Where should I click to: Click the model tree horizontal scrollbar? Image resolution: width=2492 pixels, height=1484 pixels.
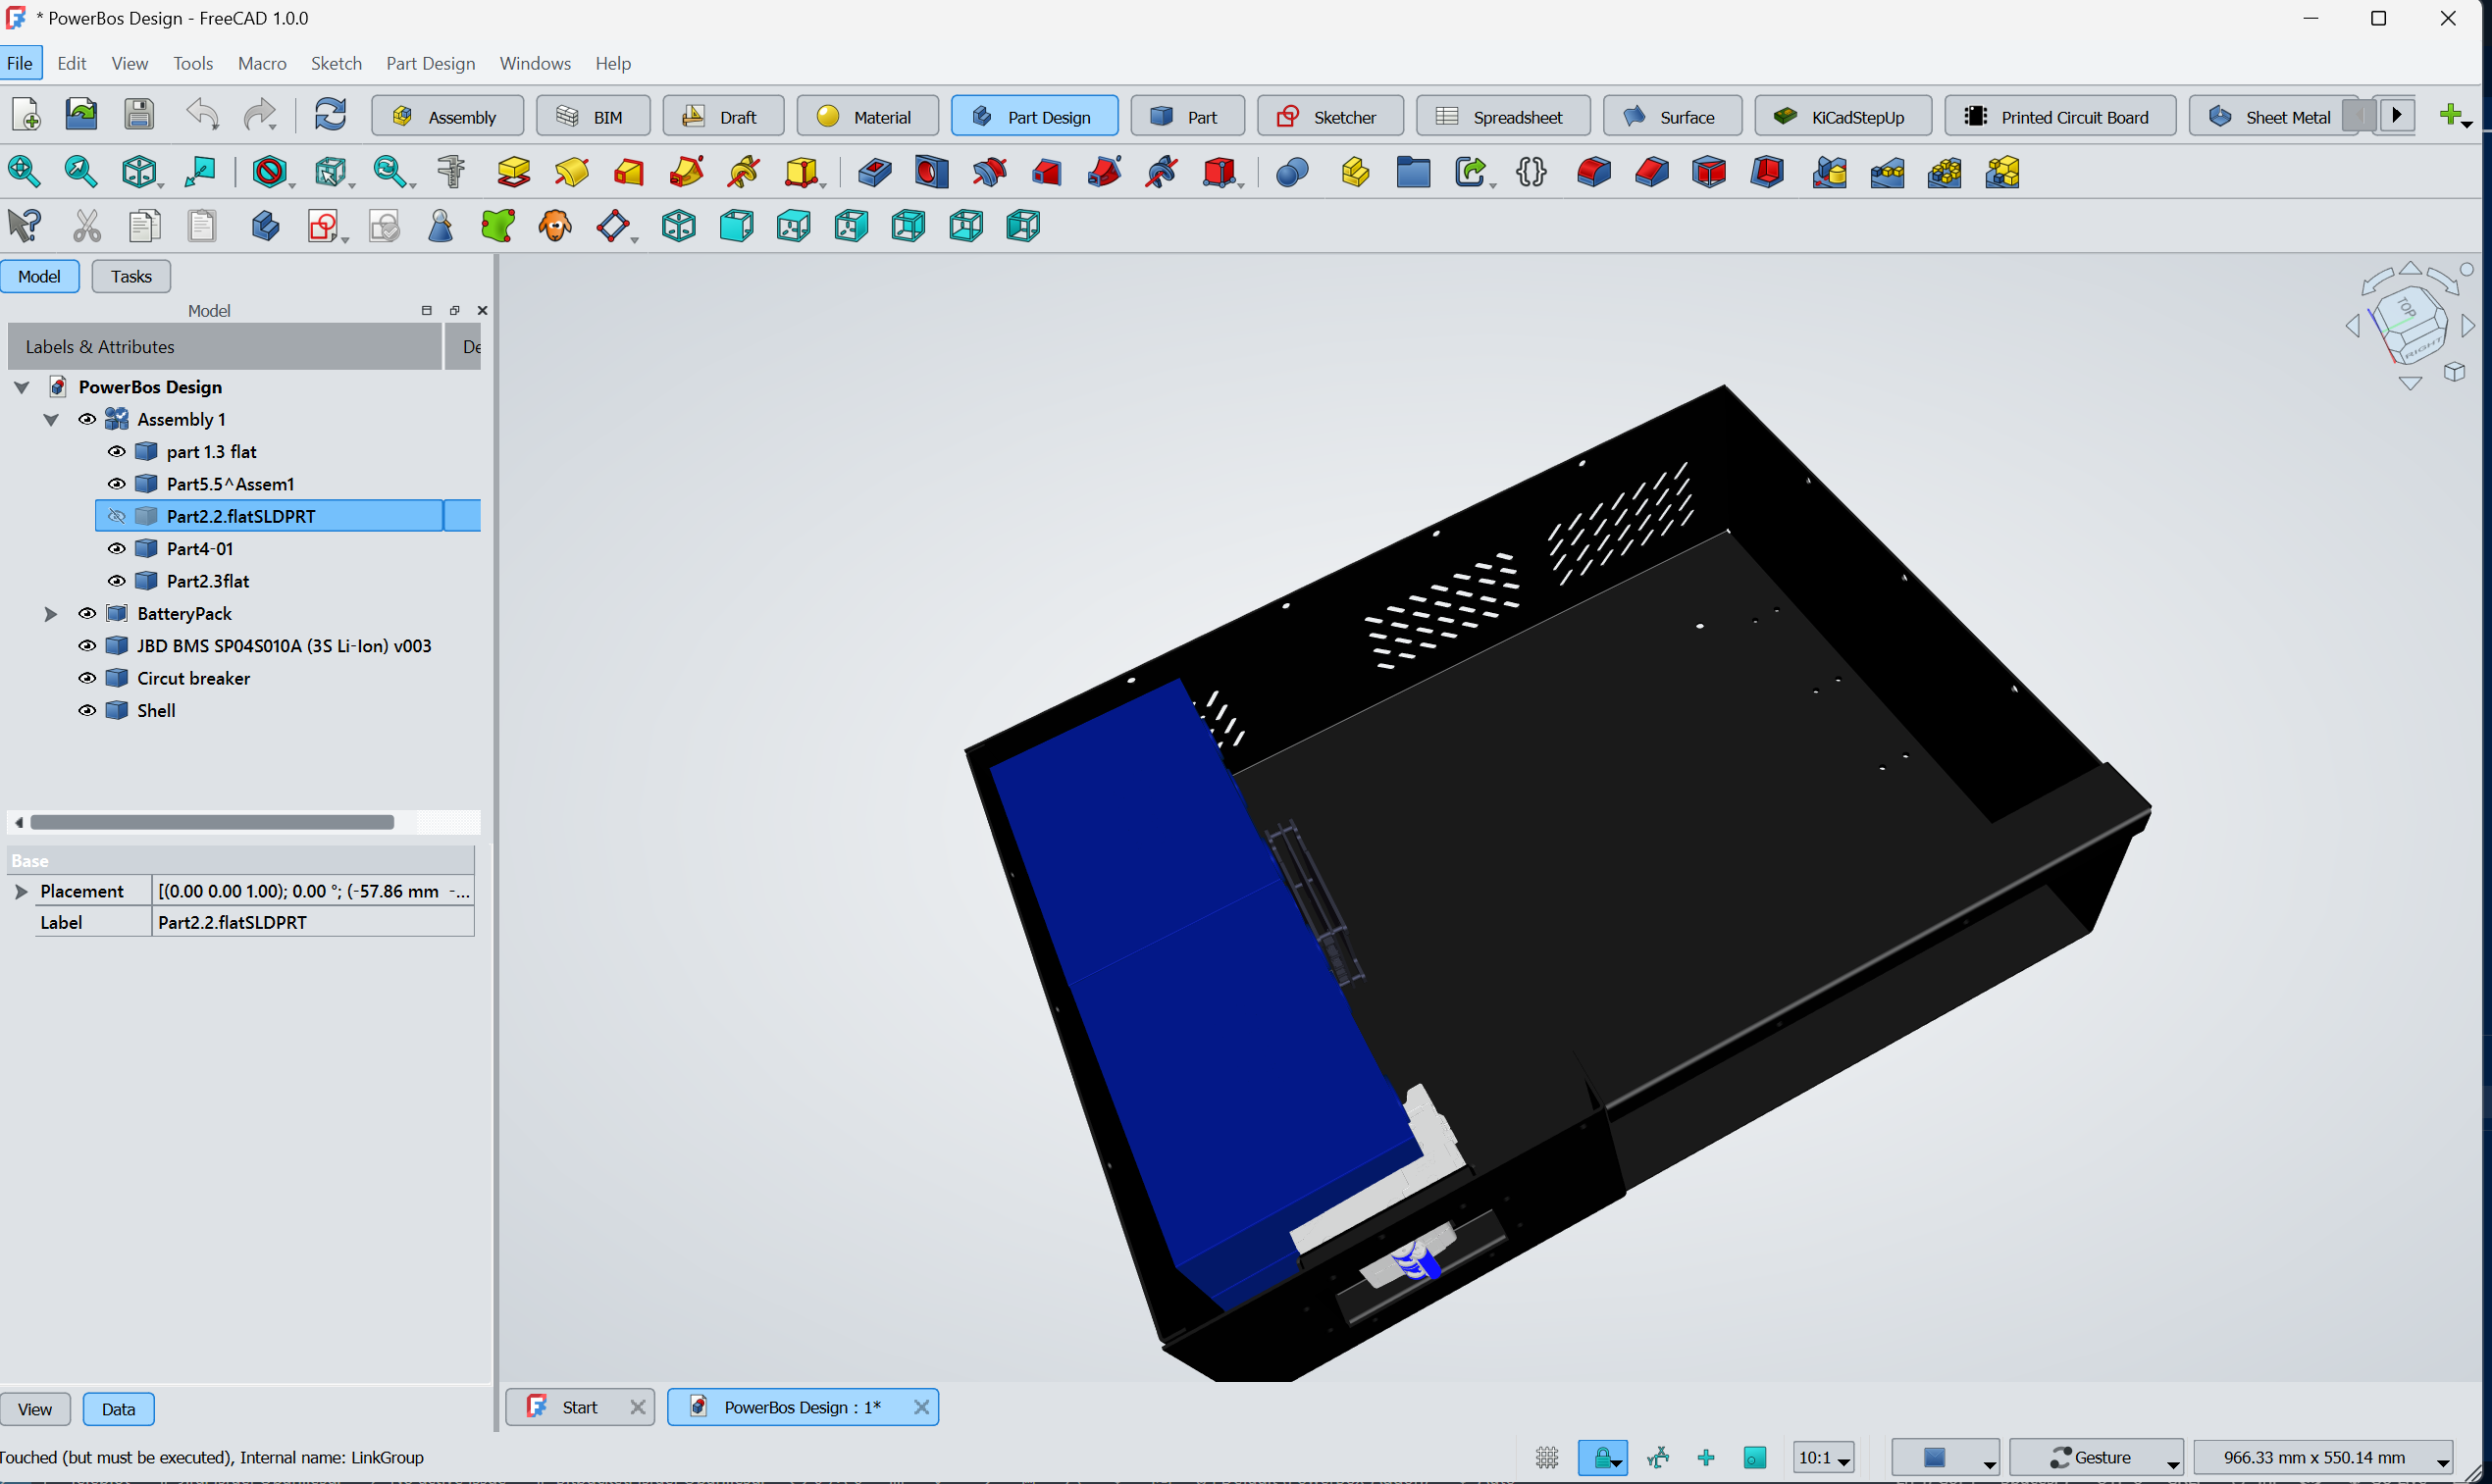212,822
